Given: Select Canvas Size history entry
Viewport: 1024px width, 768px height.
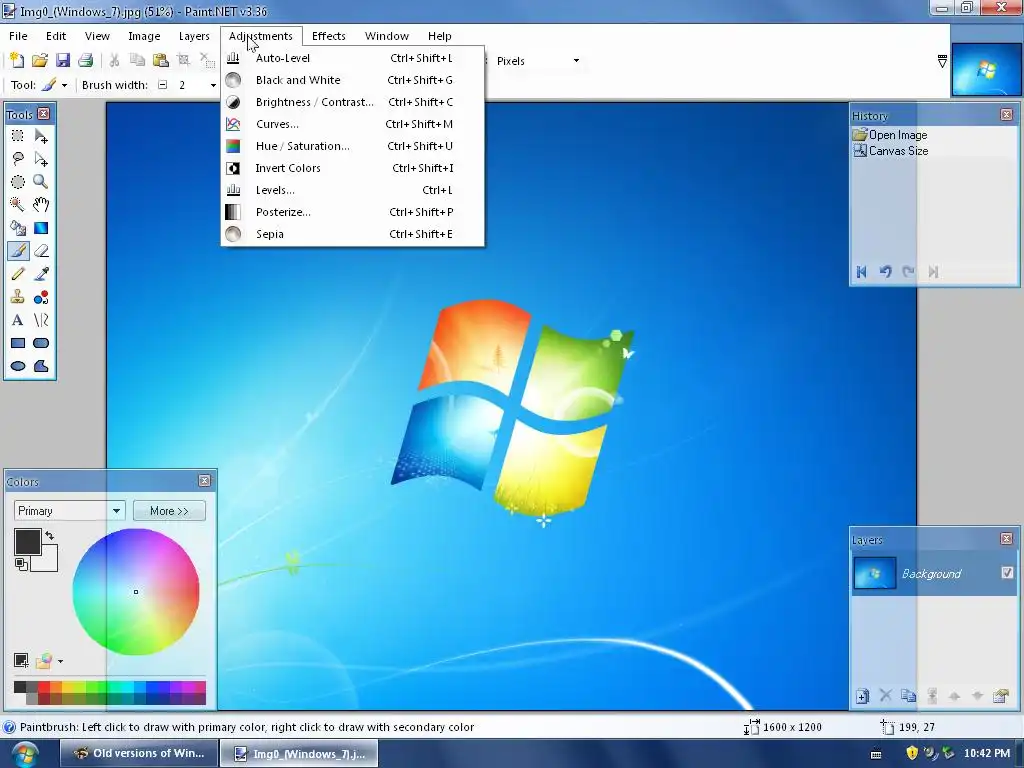Looking at the screenshot, I should 891,151.
